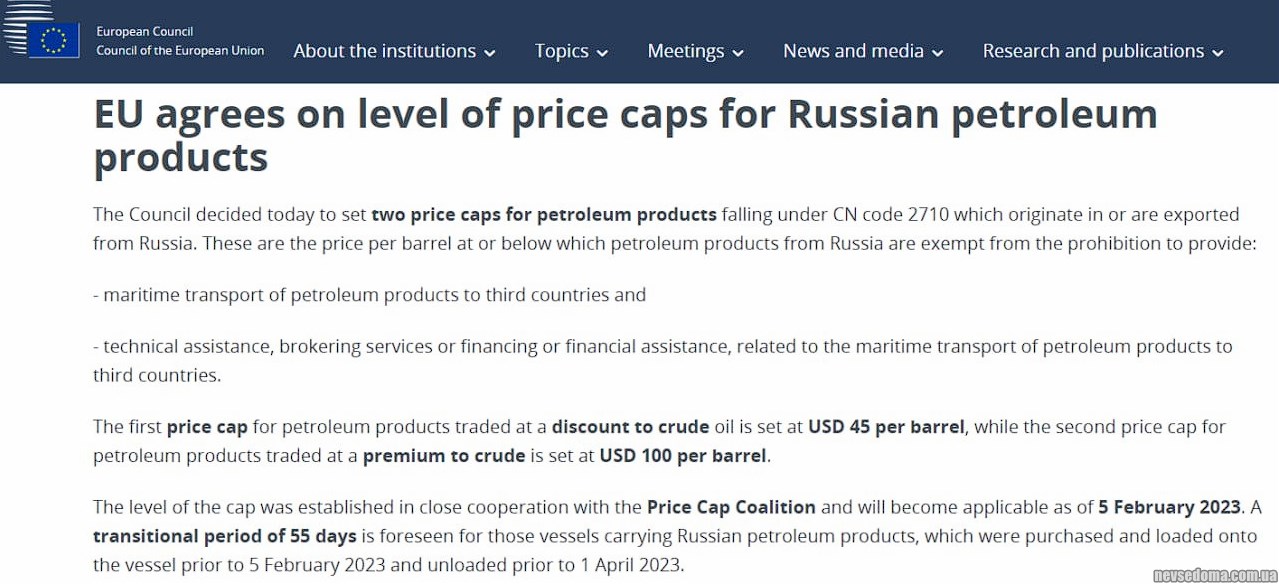Open the About the institutions menu
Image resolution: width=1279 pixels, height=584 pixels.
coord(384,51)
